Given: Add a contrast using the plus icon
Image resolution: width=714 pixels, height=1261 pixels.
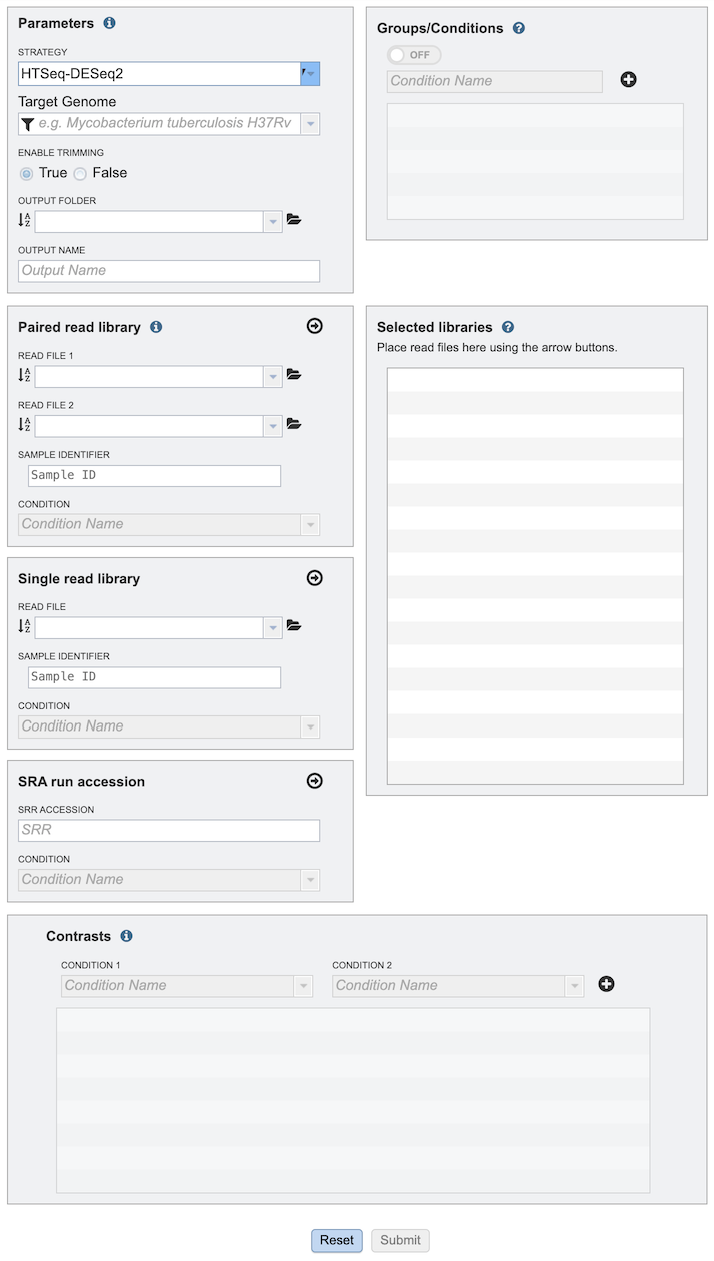Looking at the screenshot, I should pos(606,984).
